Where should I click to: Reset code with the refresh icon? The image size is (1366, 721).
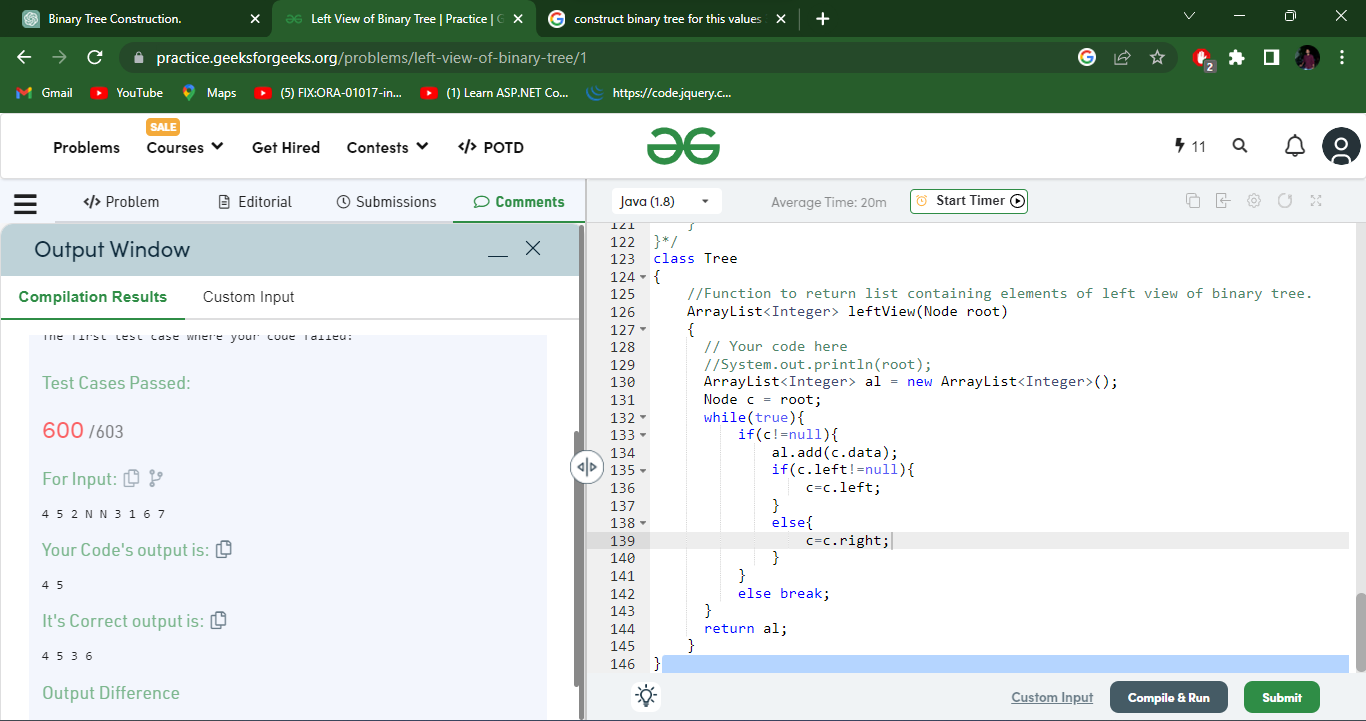tap(1285, 201)
